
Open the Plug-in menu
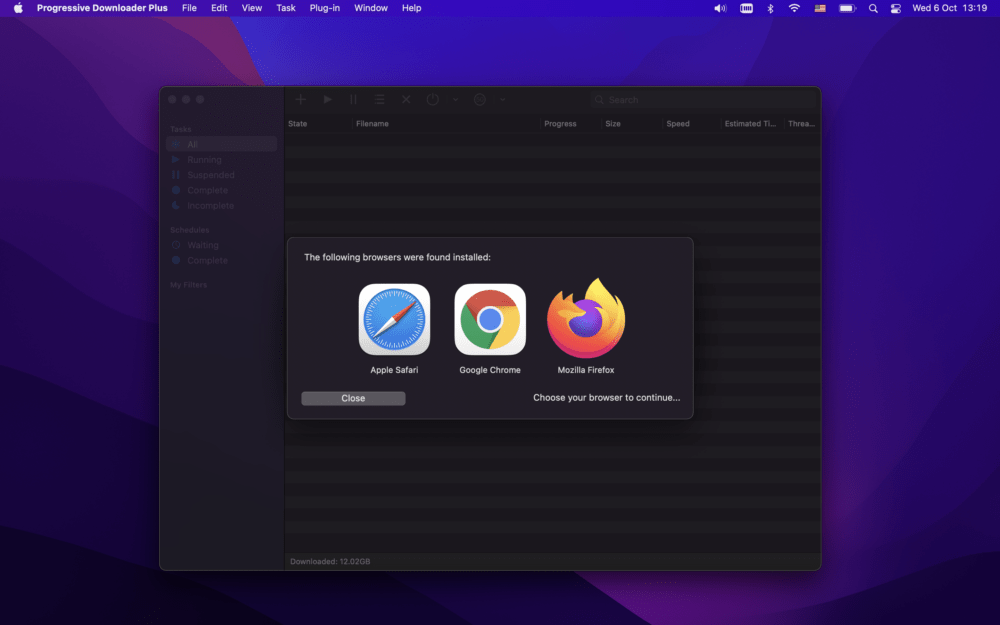tap(325, 8)
